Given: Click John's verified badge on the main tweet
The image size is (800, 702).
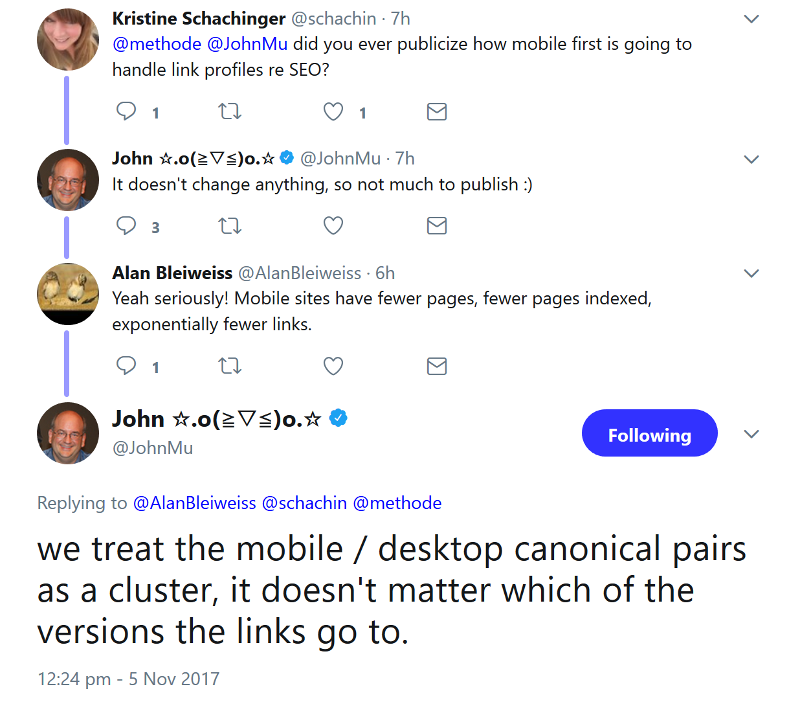Looking at the screenshot, I should (338, 419).
